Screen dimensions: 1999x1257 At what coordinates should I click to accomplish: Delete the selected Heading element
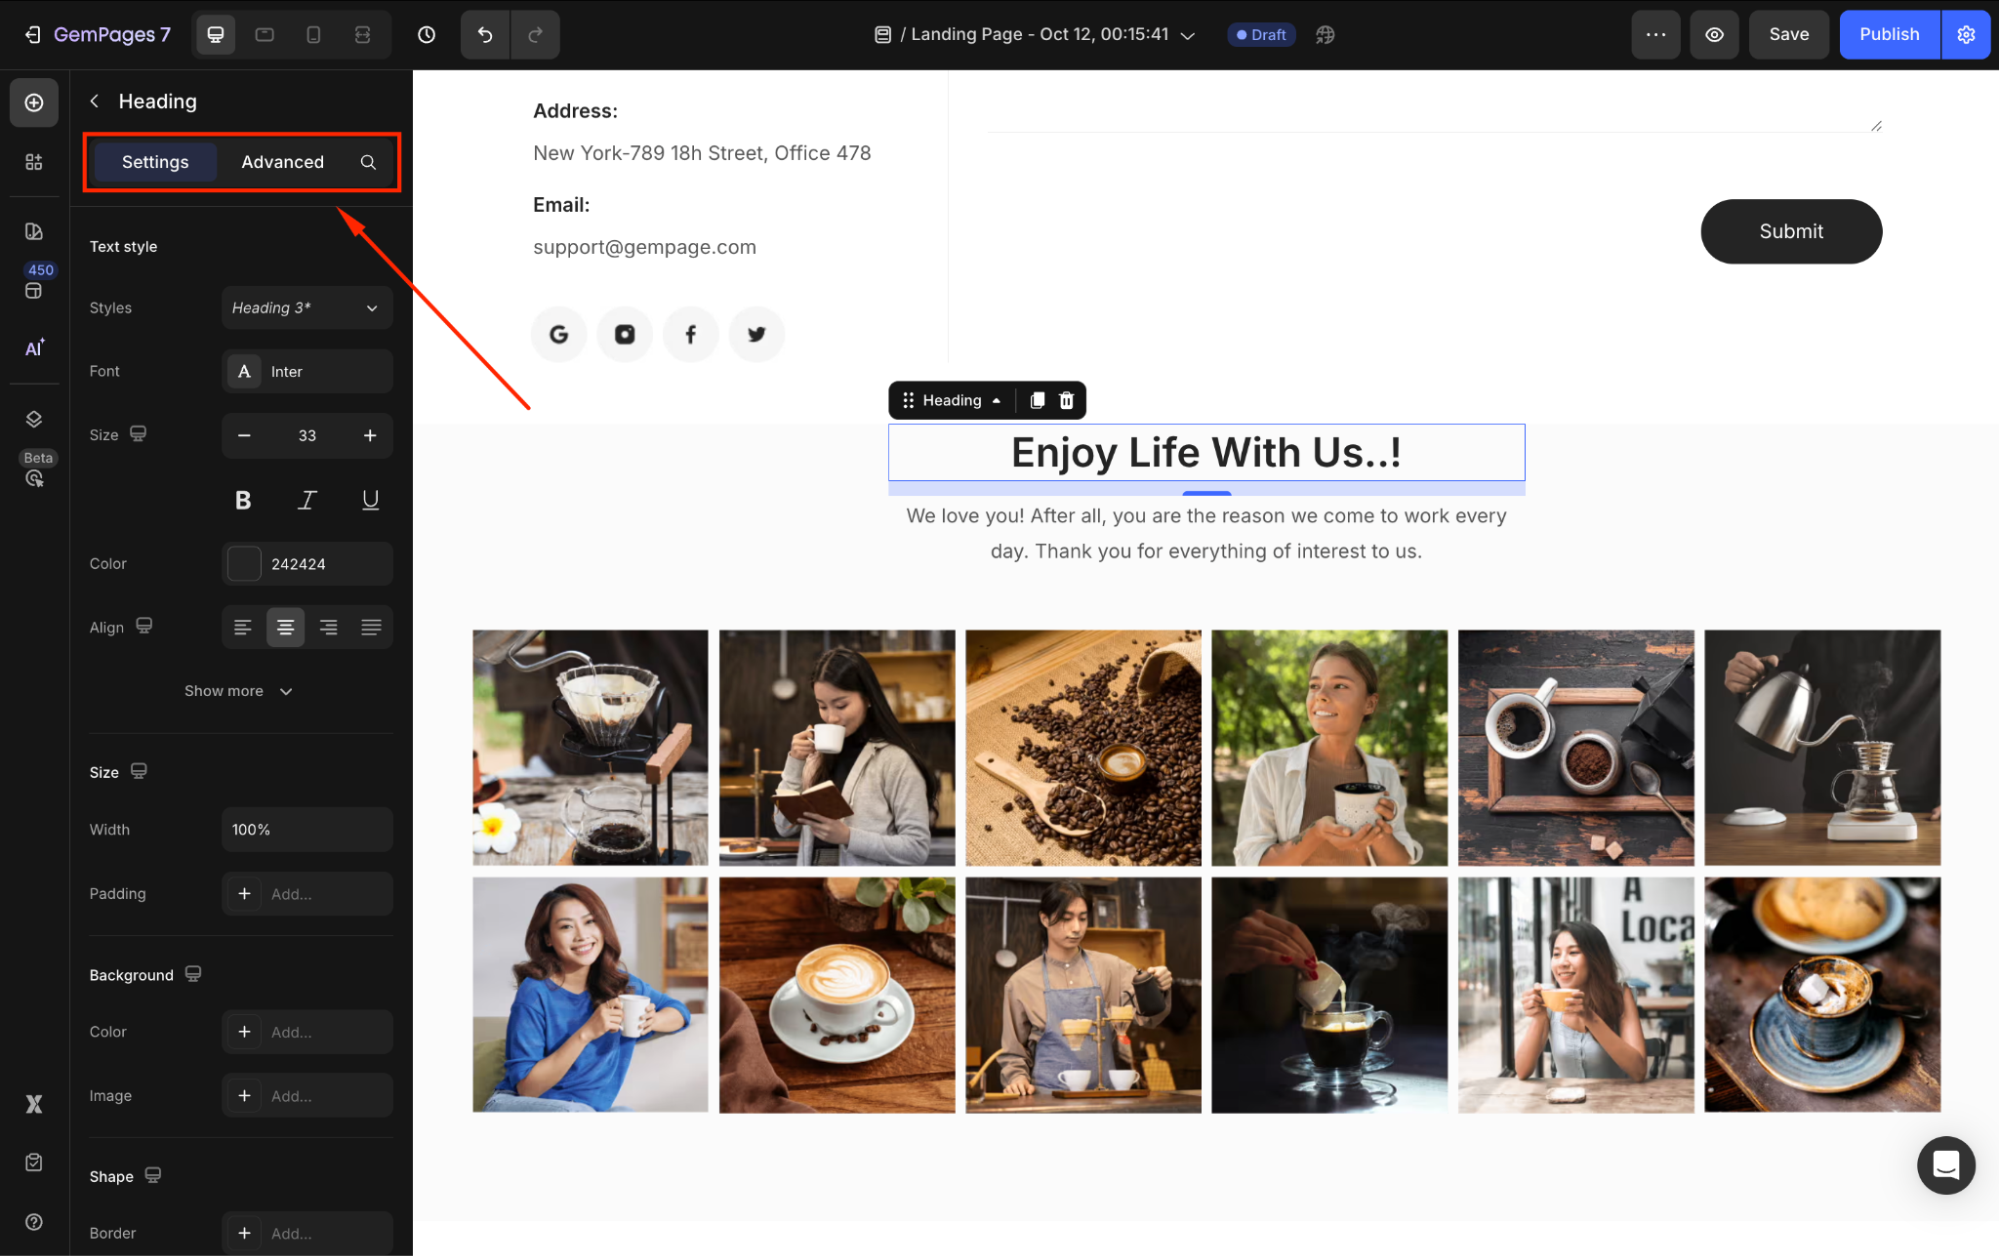(x=1066, y=400)
